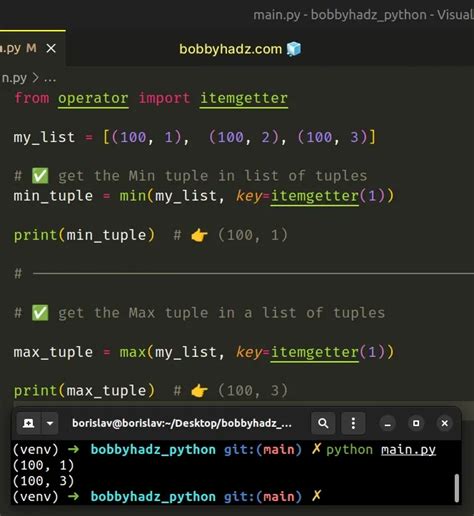Viewport: 474px width, 516px height.
Task: Select the main.py editor tab
Action: (x=32, y=48)
